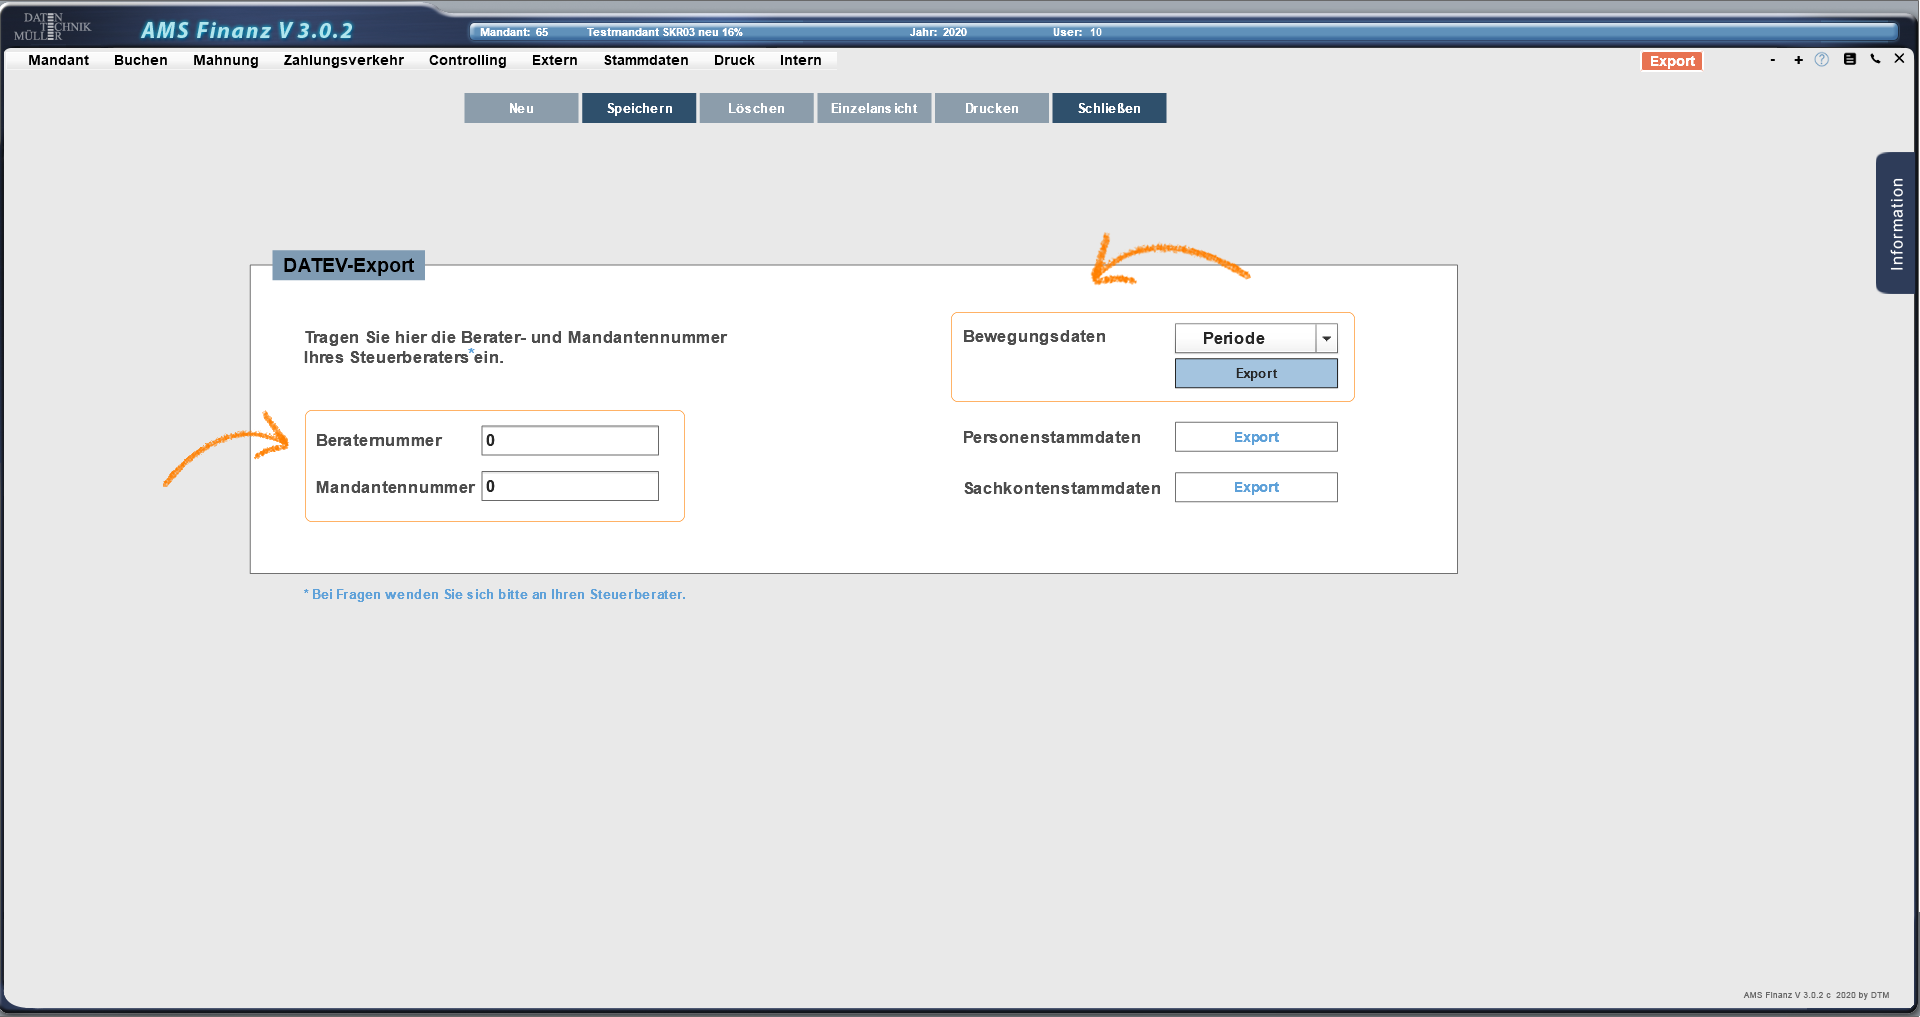Click the phone support icon
This screenshot has height=1017, width=1920.
[x=1876, y=60]
